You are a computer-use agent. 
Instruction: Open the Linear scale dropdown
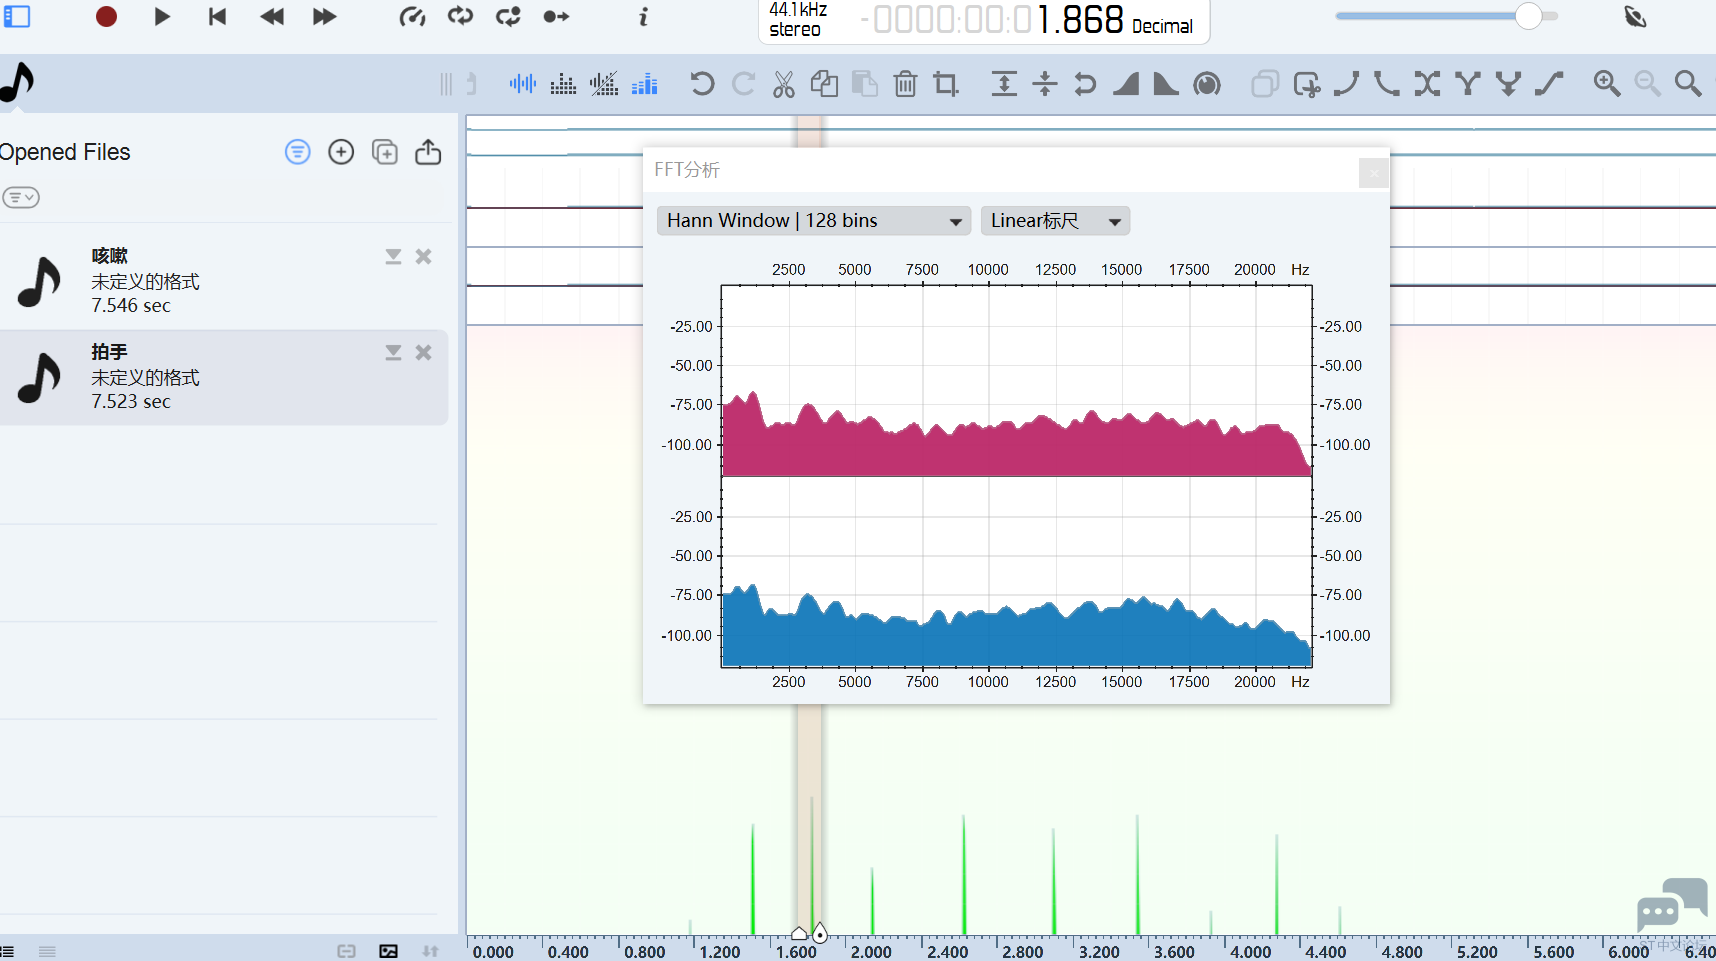tap(1055, 221)
